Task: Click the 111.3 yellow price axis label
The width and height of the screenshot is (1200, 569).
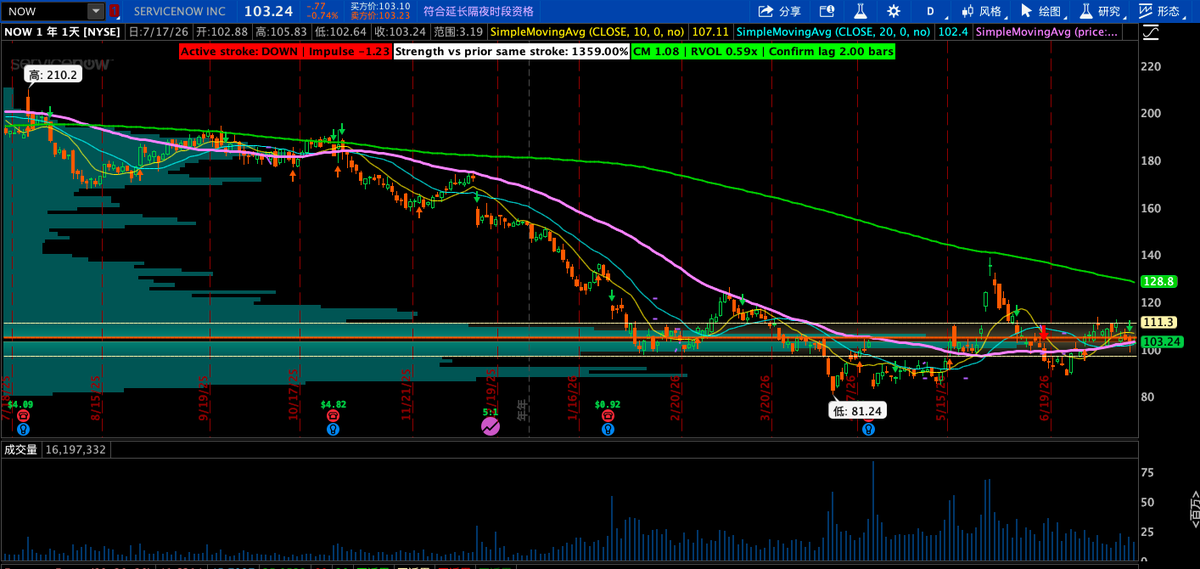Action: 1157,322
